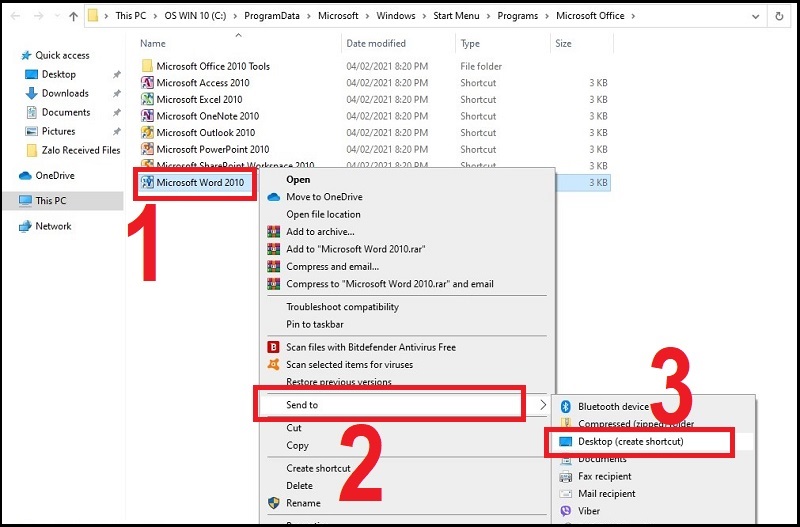
Task: Click the Refresh button in address bar
Action: coord(779,16)
